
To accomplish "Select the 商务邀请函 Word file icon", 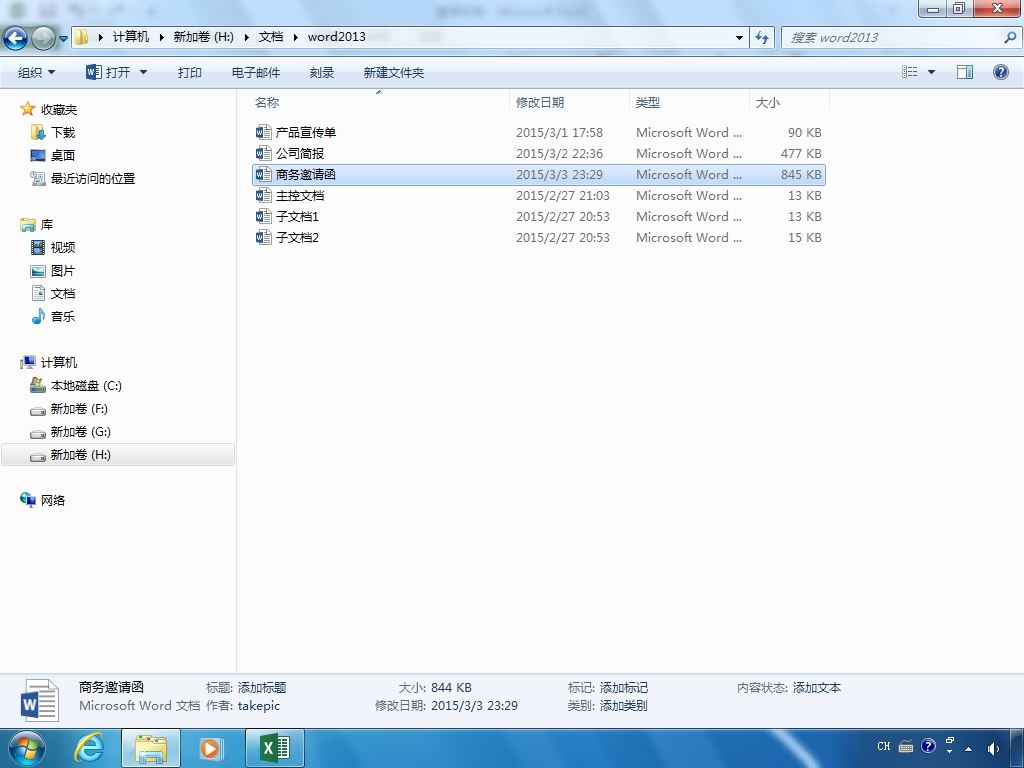I will pyautogui.click(x=263, y=174).
